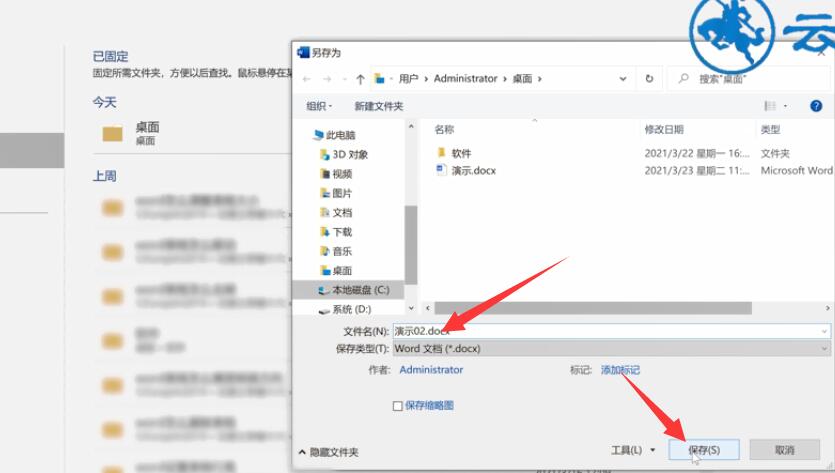
Task: Sort by 修改日期 column header
Action: coord(664,129)
